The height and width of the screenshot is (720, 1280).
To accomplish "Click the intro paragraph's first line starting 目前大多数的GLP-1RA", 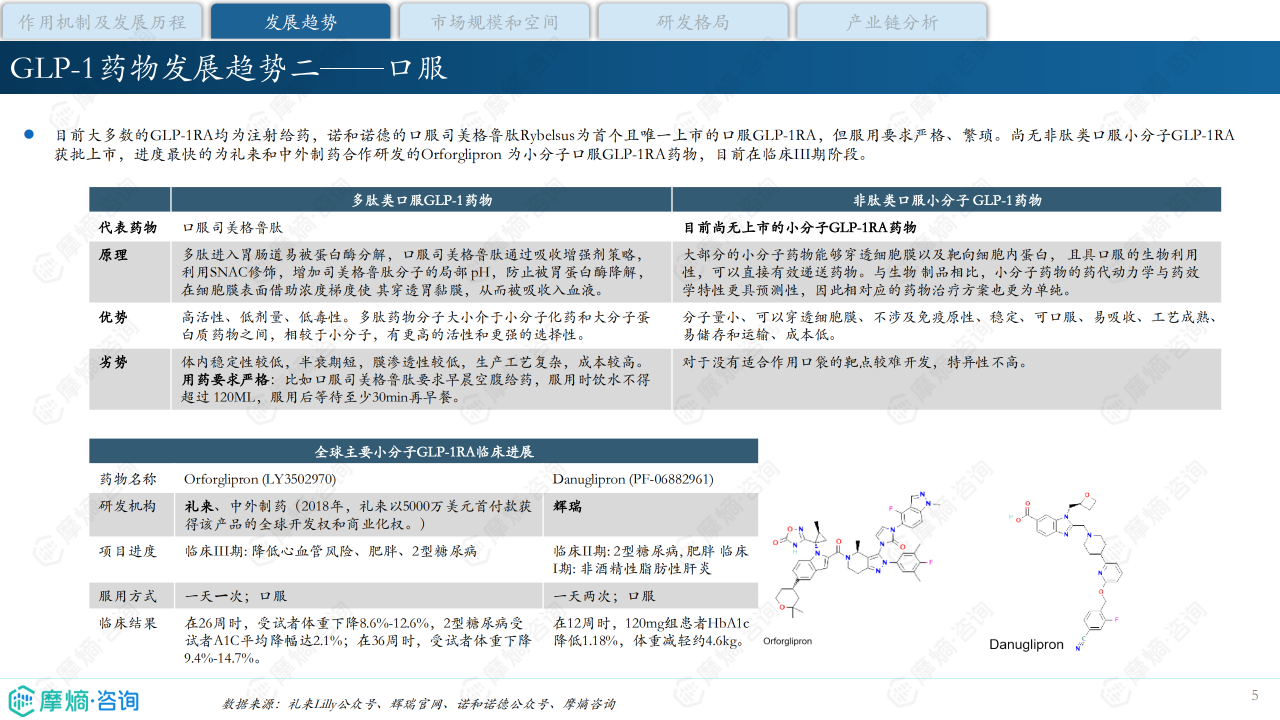I will (644, 135).
